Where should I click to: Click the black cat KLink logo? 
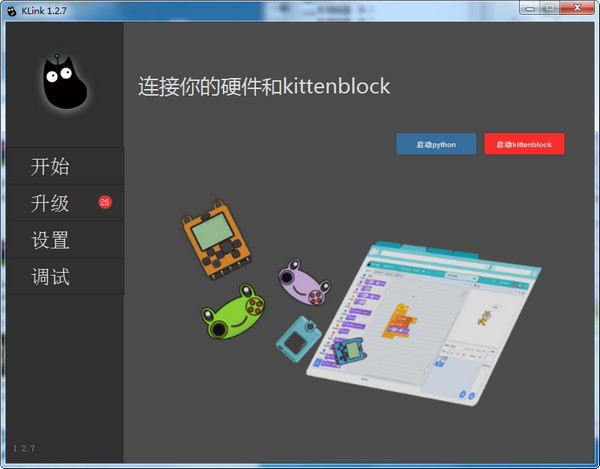[x=64, y=82]
